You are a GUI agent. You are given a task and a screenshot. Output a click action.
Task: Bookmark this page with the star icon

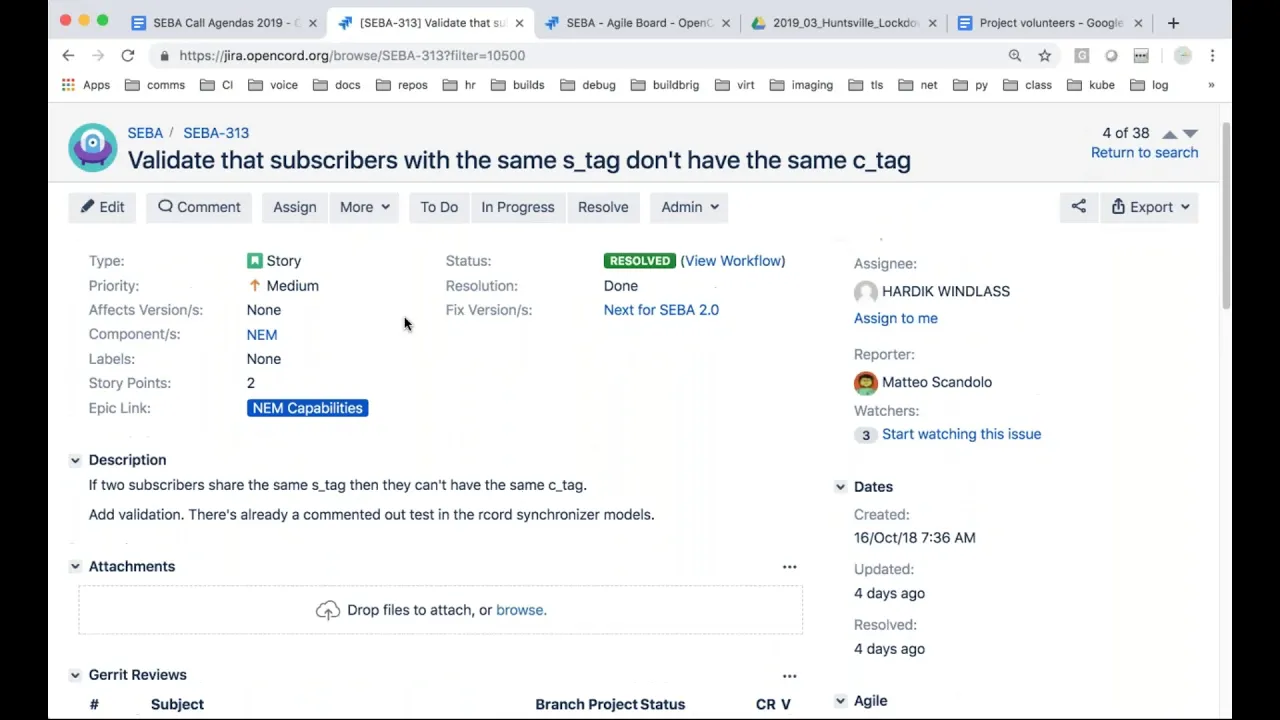1045,56
